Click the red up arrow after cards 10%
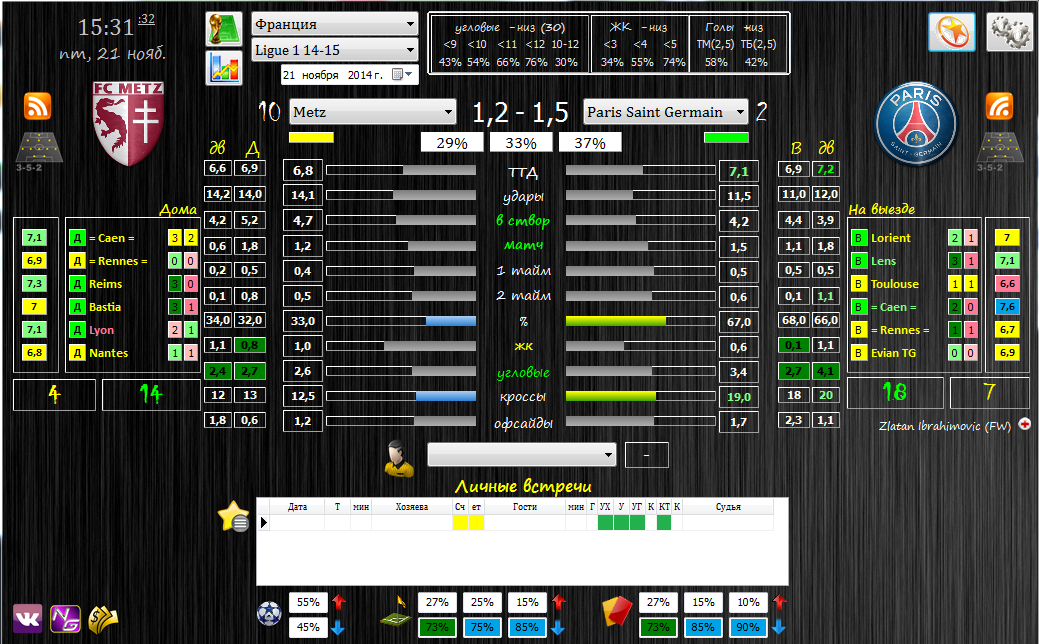The image size is (1039, 644). point(779,602)
